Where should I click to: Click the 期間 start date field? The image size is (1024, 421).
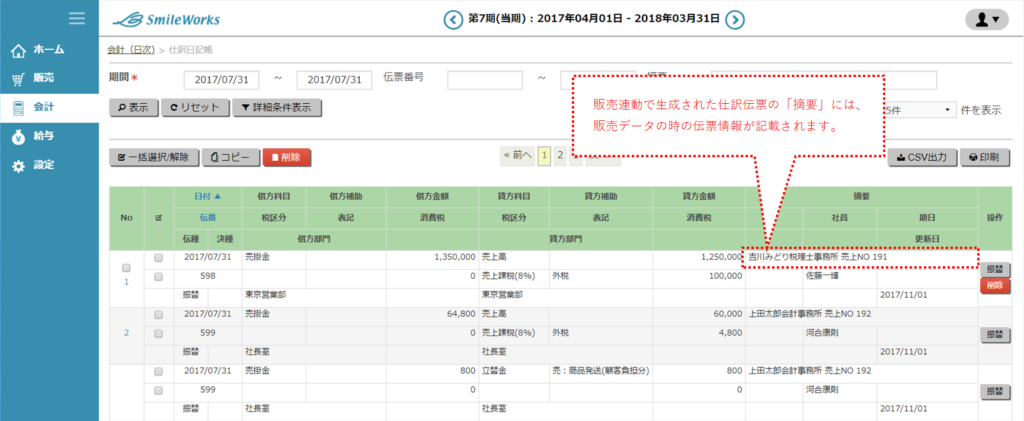pyautogui.click(x=223, y=80)
